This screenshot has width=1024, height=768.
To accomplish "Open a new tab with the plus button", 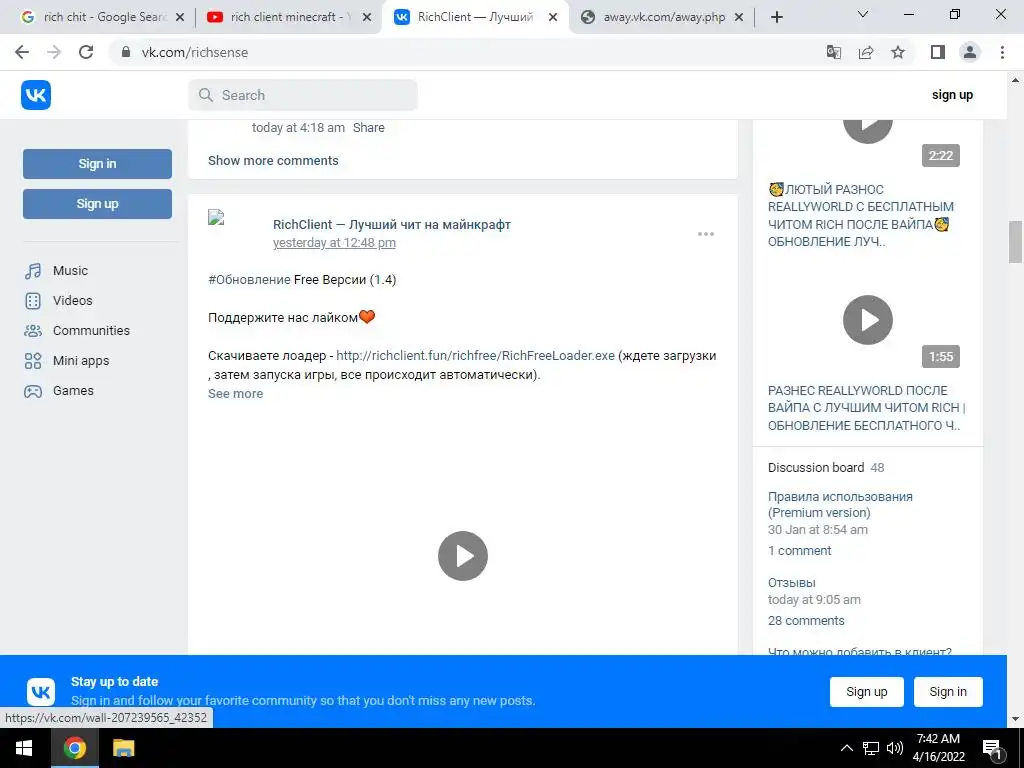I will (x=776, y=17).
